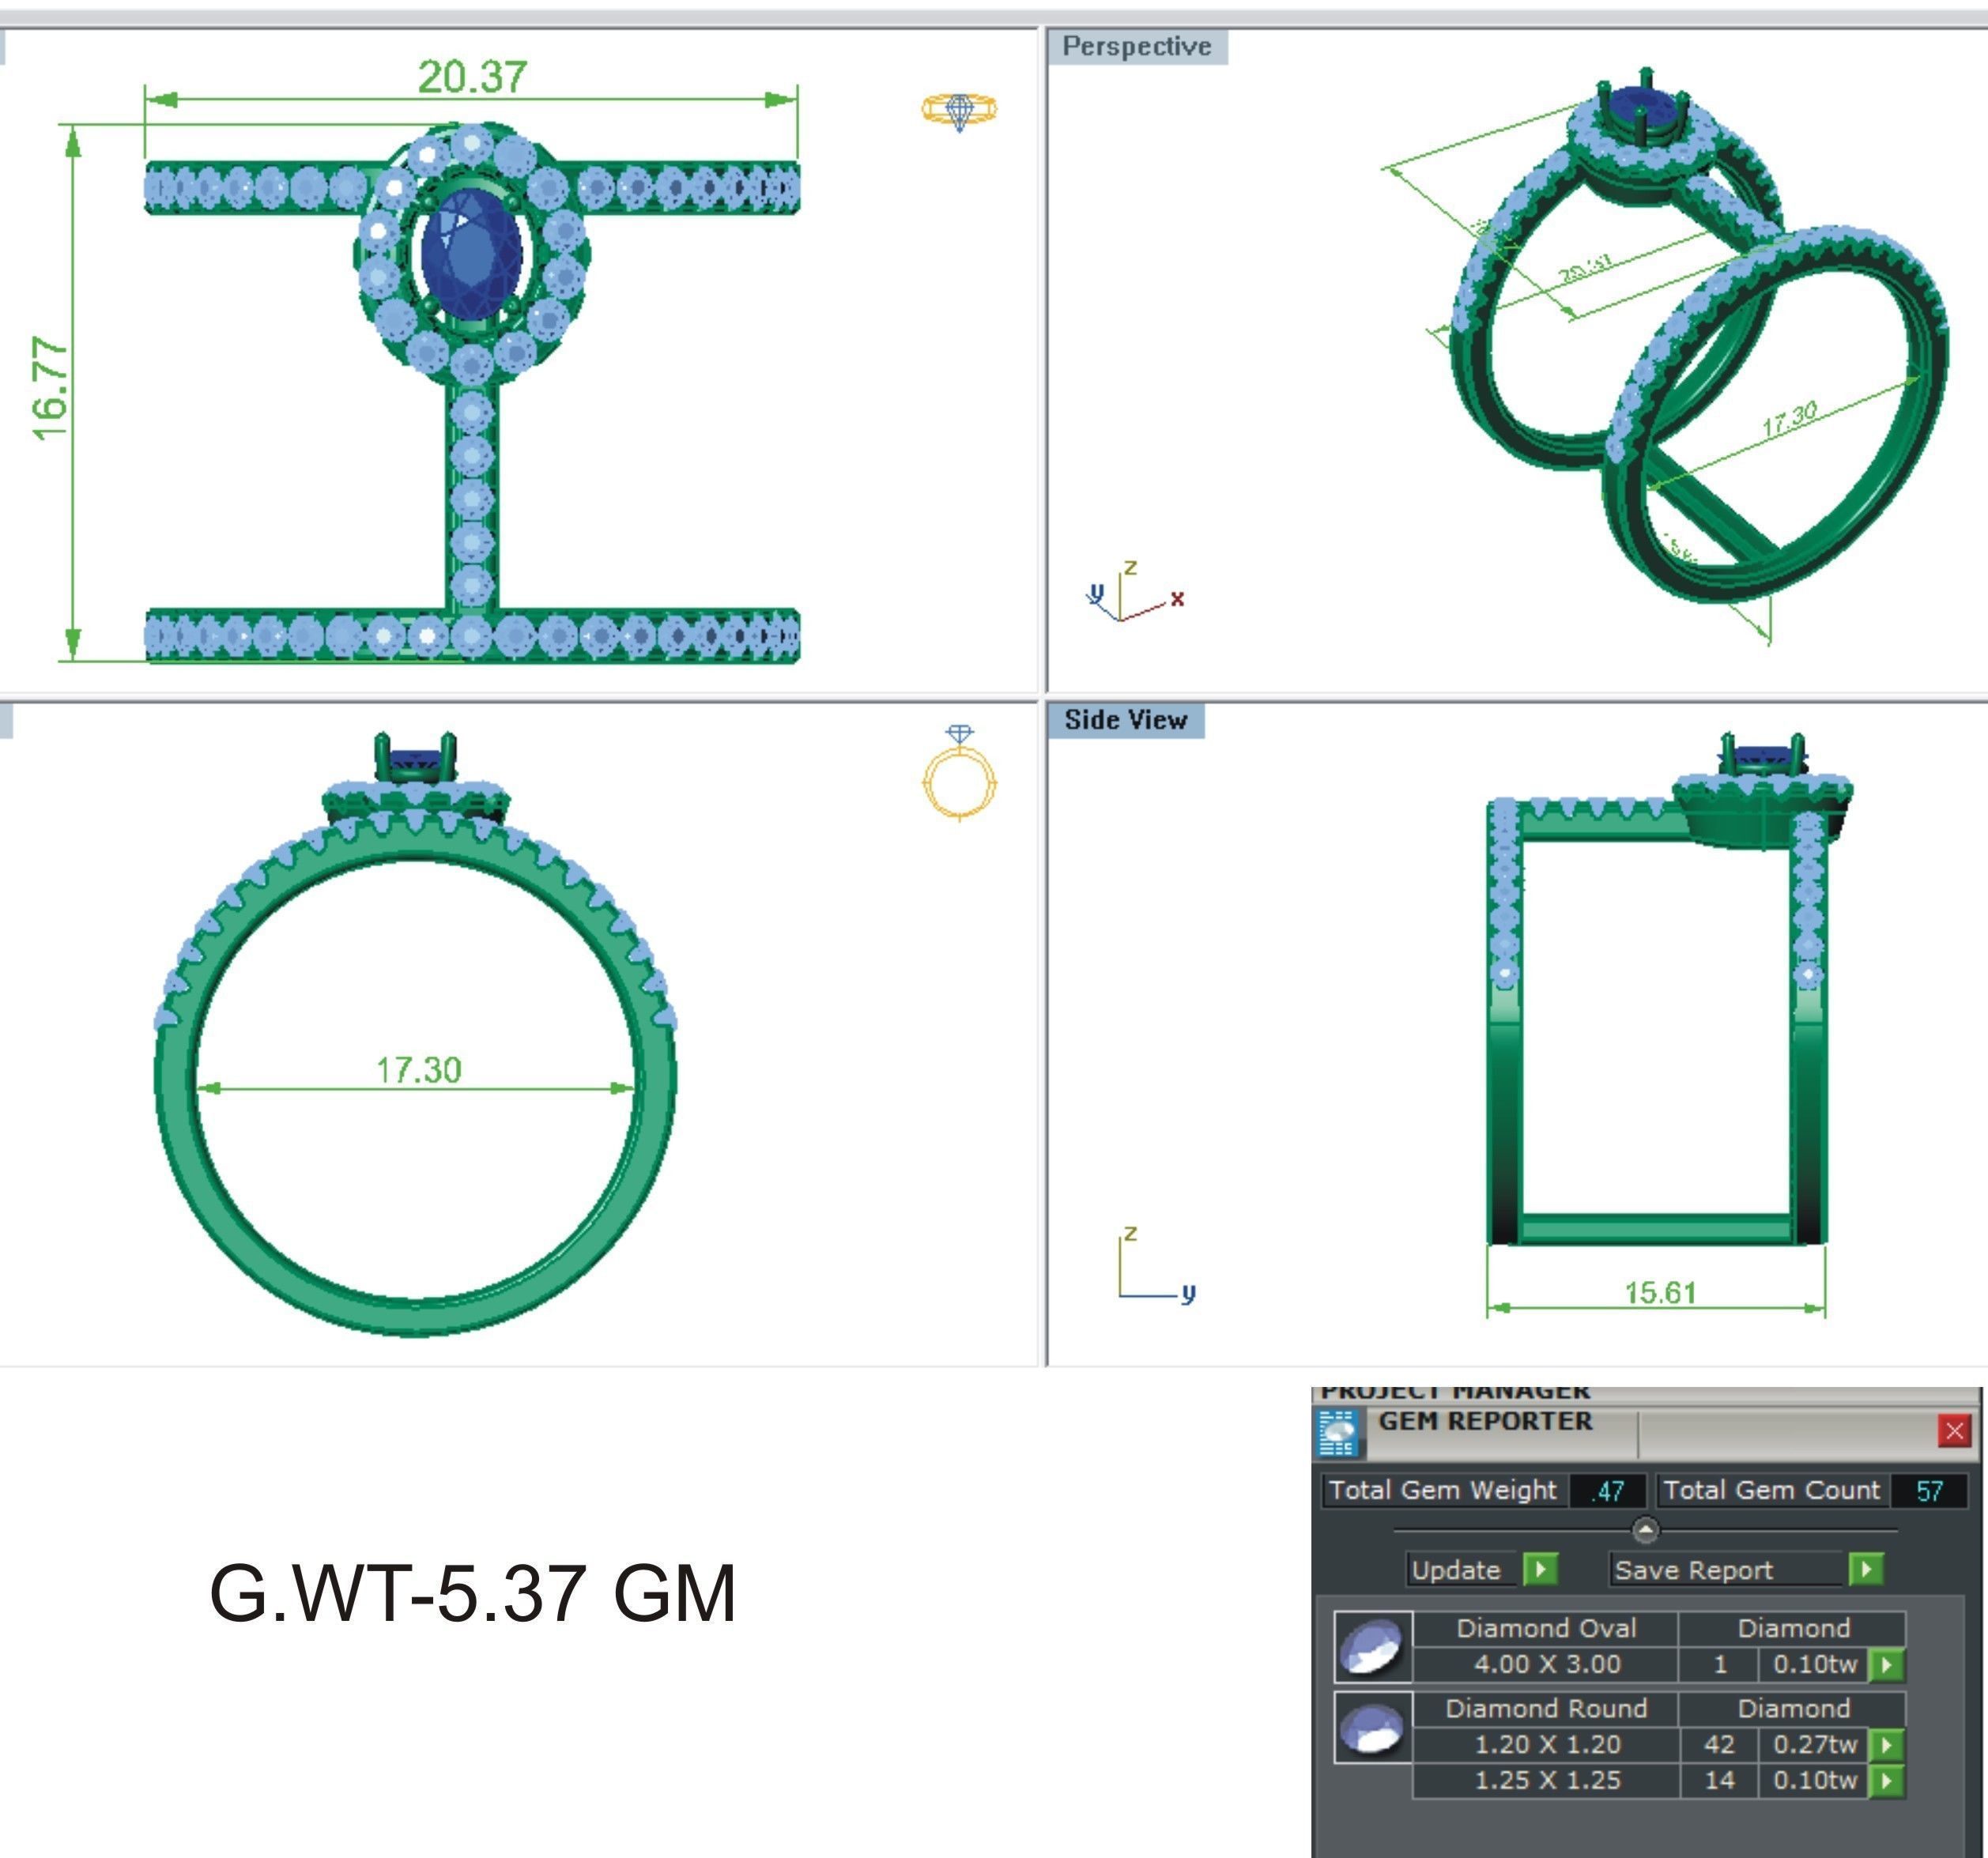Screen dimensions: 1988x1858
Task: Click the Total Gem Count value field
Action: (x=1929, y=1491)
